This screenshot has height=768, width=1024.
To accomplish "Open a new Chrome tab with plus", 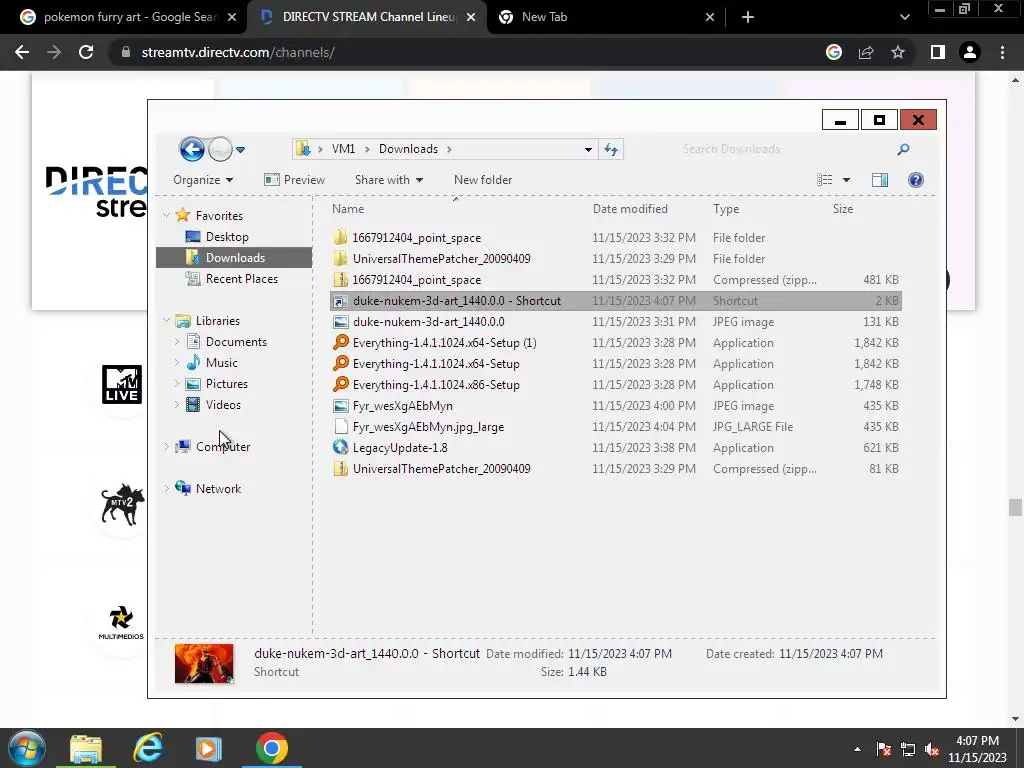I will [748, 17].
